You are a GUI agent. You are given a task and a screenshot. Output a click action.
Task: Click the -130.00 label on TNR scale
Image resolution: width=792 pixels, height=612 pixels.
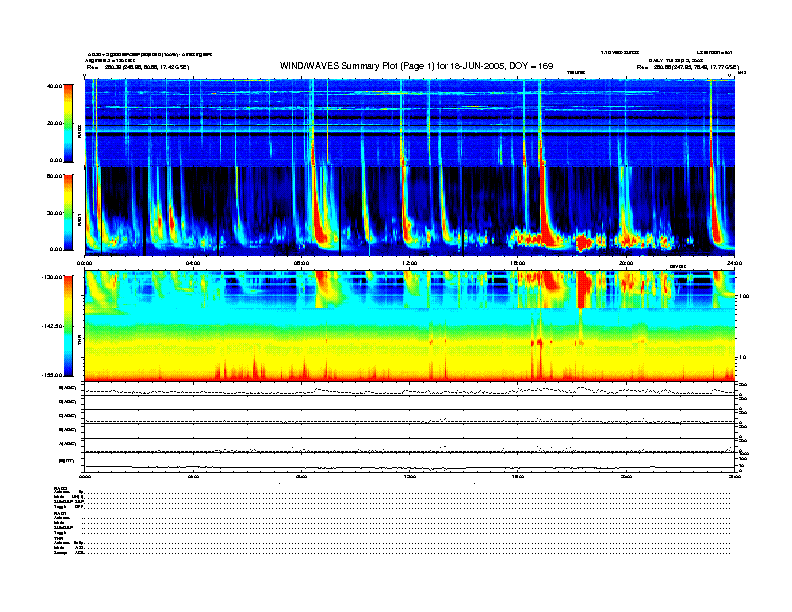pyautogui.click(x=52, y=277)
